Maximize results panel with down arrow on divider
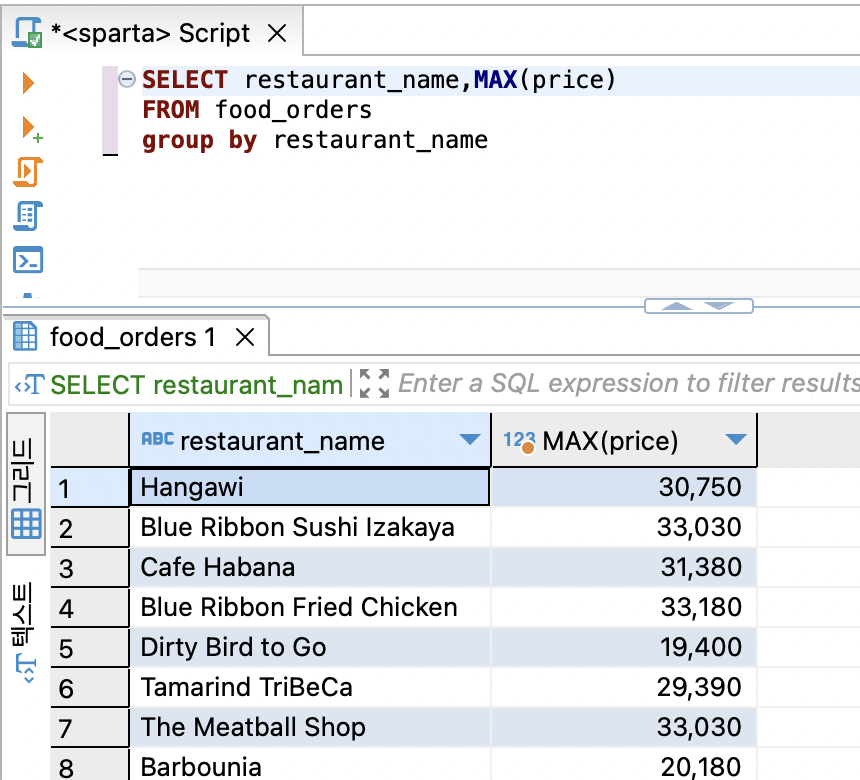The height and width of the screenshot is (780, 860). [x=718, y=306]
